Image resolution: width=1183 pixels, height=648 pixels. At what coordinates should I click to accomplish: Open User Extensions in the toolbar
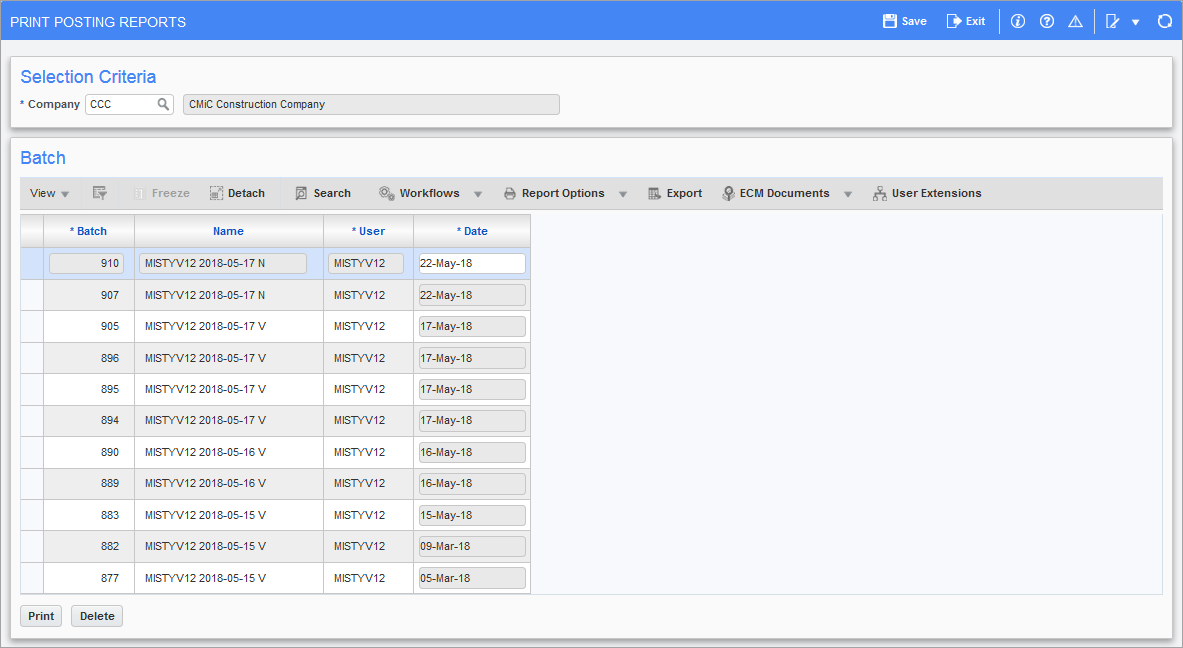(927, 193)
